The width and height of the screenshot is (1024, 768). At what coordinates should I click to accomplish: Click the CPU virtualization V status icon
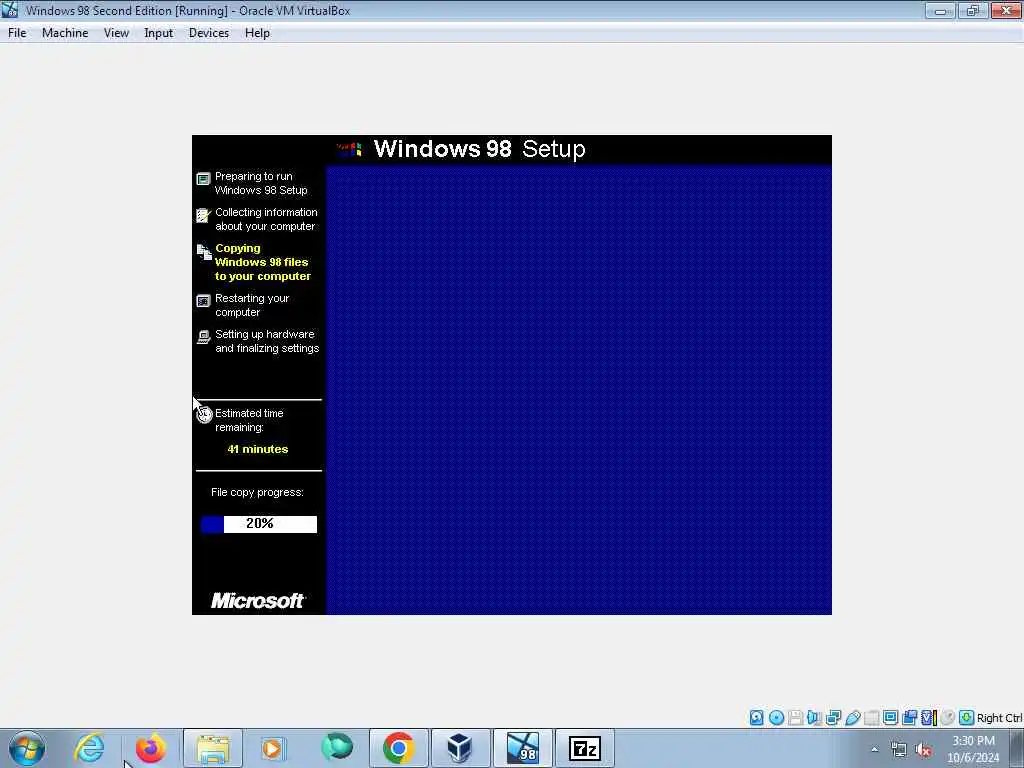(928, 718)
